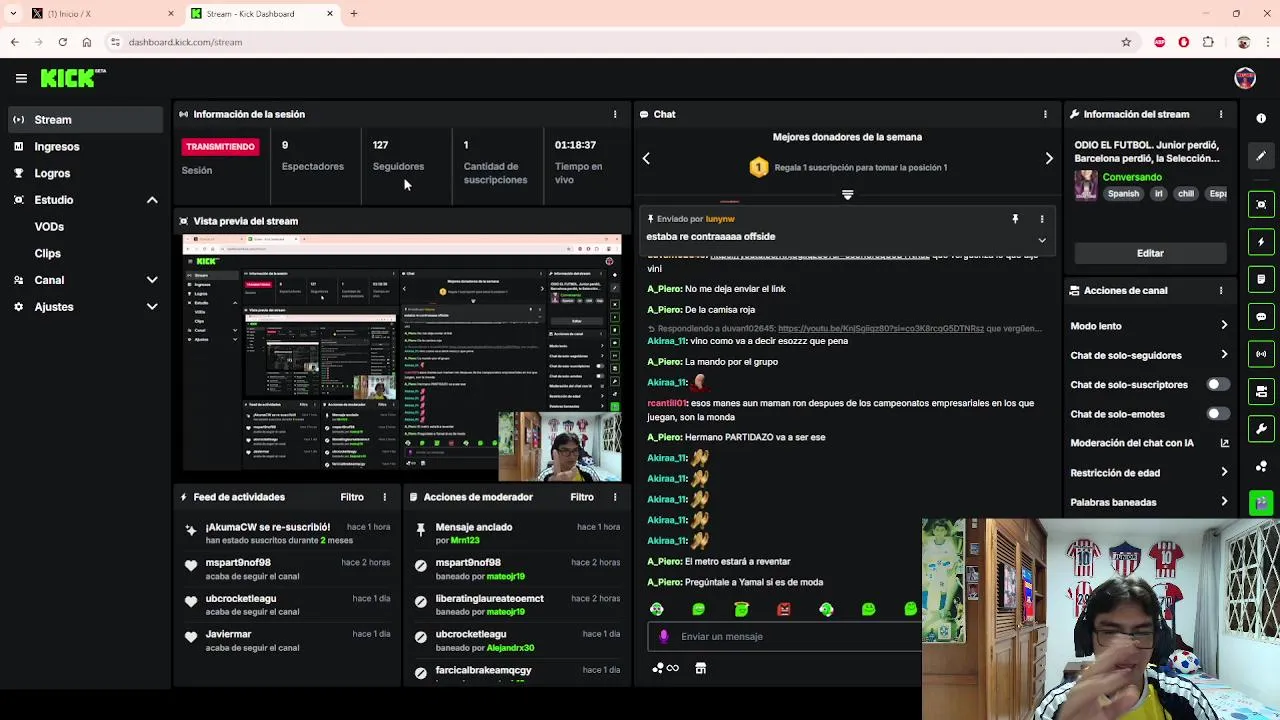
Task: Click the document note icon in right rail
Action: coord(1261,279)
